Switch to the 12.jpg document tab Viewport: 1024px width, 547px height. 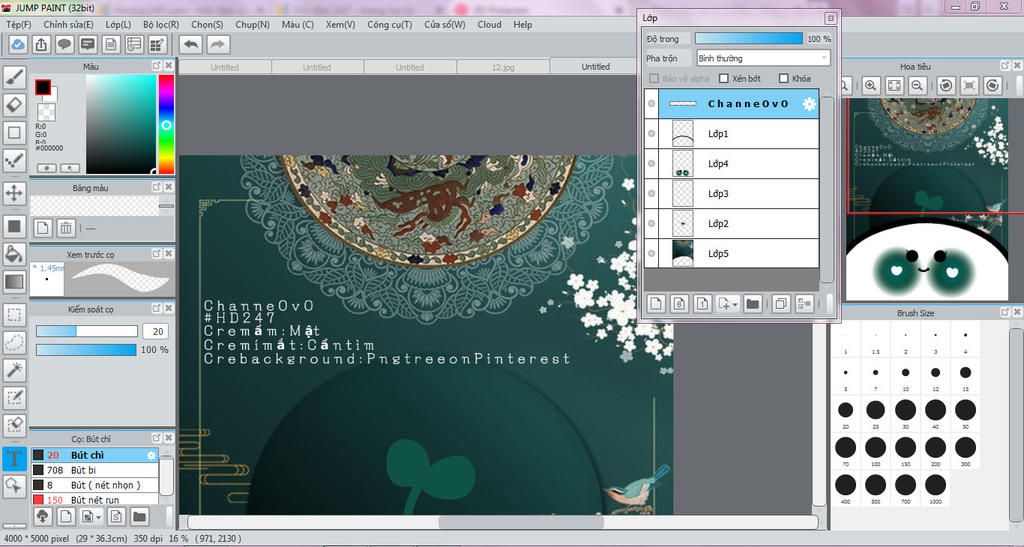(x=503, y=67)
